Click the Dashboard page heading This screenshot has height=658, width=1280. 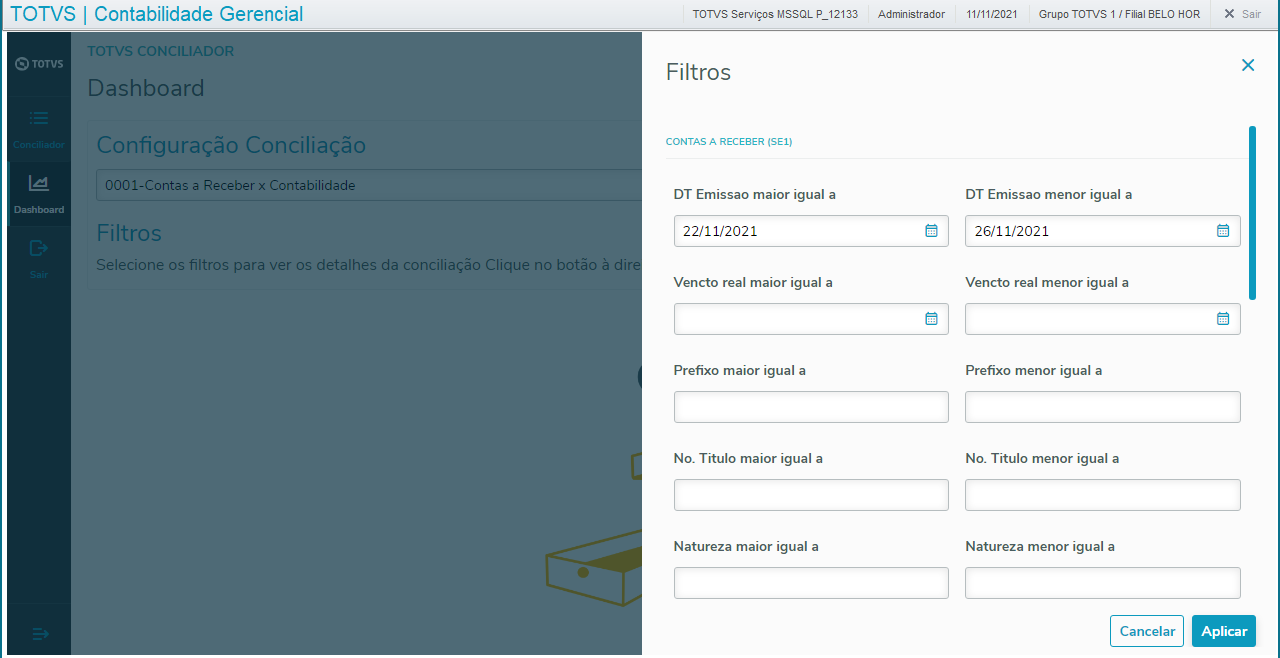tap(146, 88)
